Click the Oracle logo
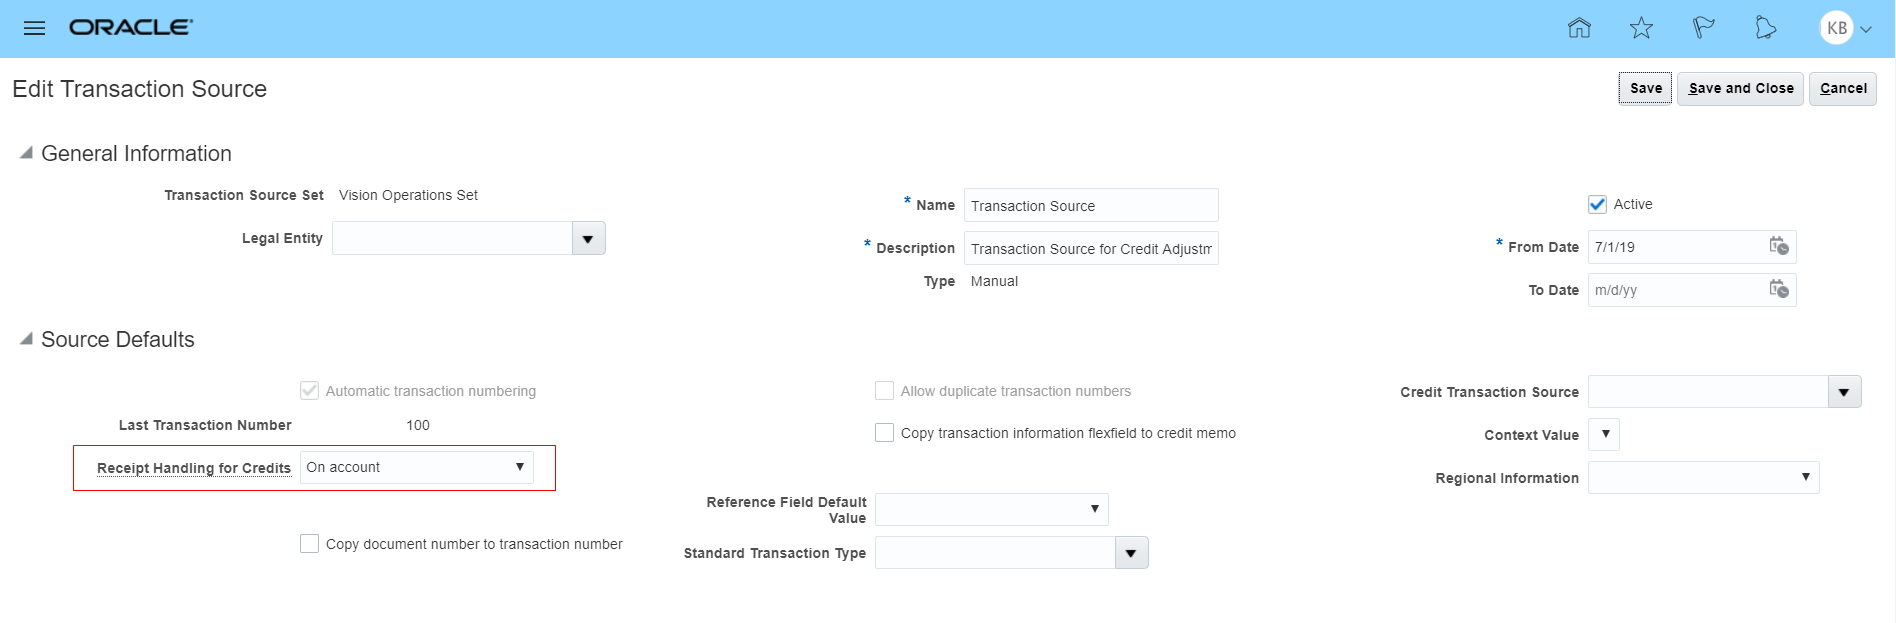 click(130, 28)
